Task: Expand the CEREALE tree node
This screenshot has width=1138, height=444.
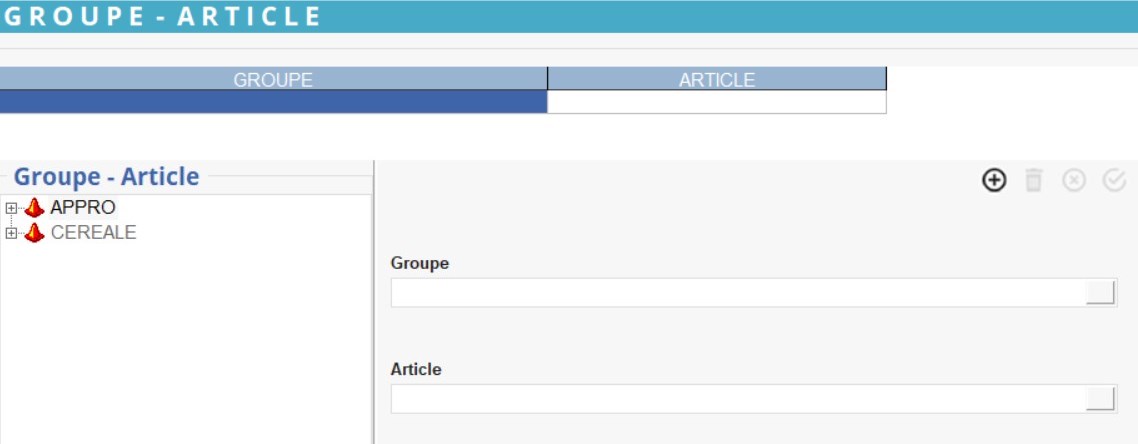Action: [11, 233]
